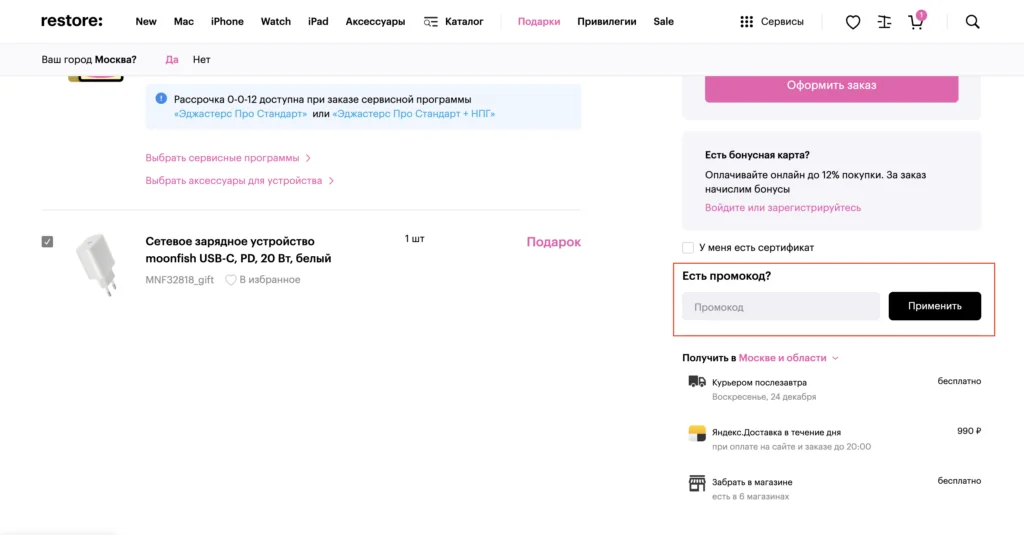The width and height of the screenshot is (1024, 535).
Task: Click the 990 ₽ delivery price
Action: (968, 431)
